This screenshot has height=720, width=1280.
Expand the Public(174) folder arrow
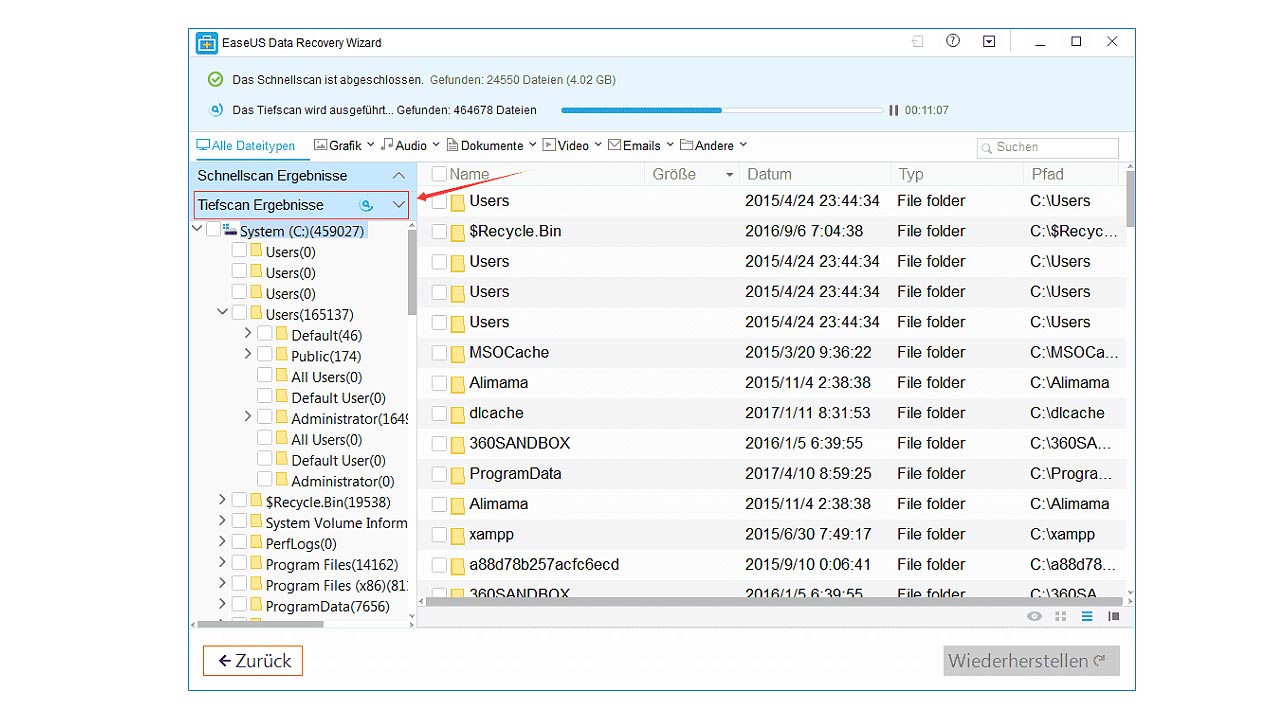click(x=248, y=354)
